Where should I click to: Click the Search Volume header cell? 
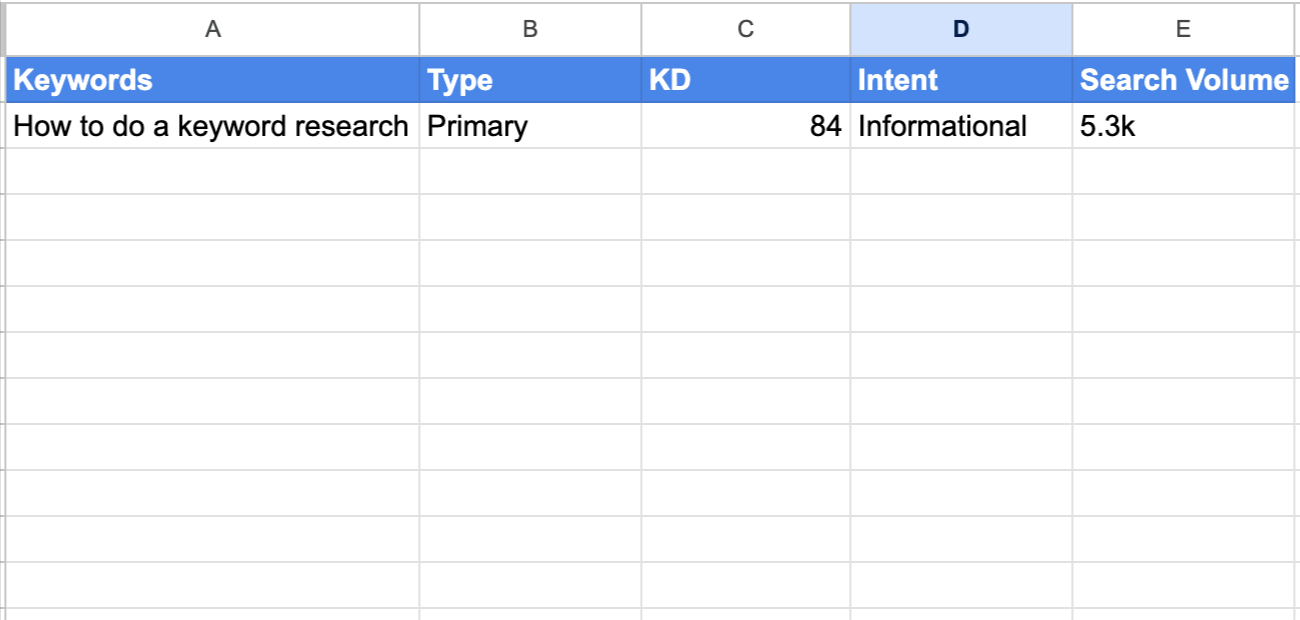(x=1184, y=80)
